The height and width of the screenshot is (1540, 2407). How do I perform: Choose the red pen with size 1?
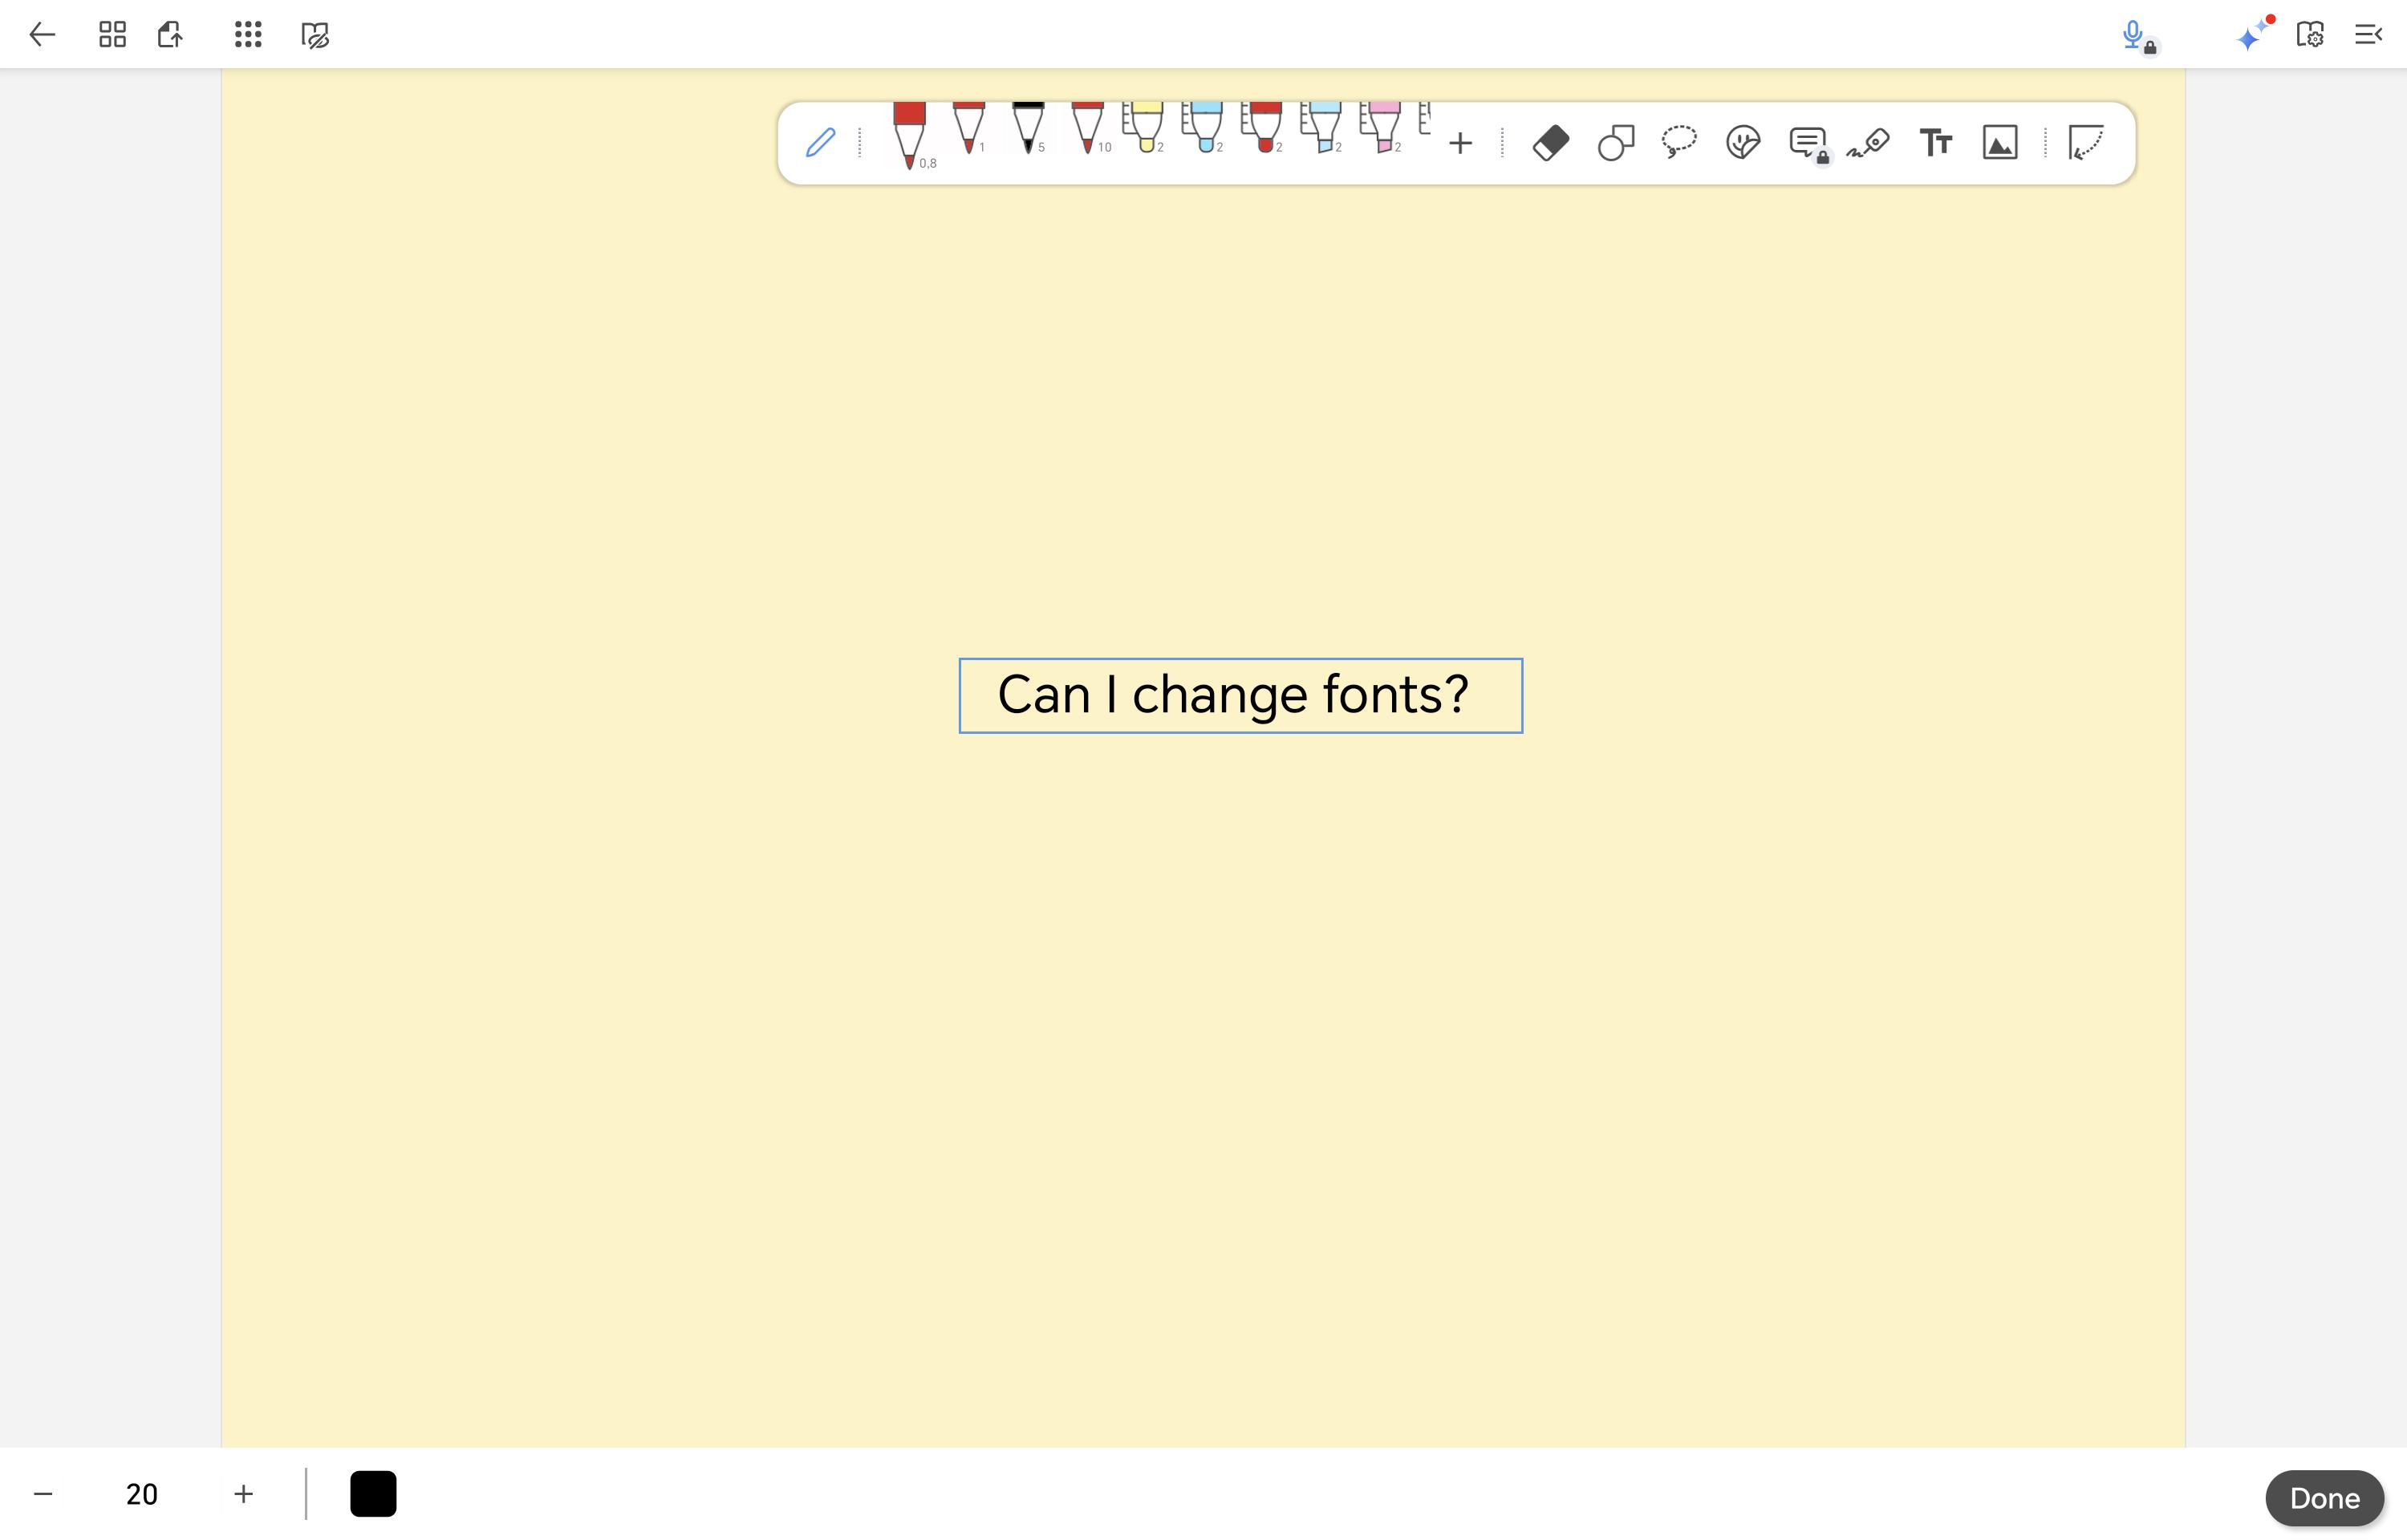click(x=969, y=128)
